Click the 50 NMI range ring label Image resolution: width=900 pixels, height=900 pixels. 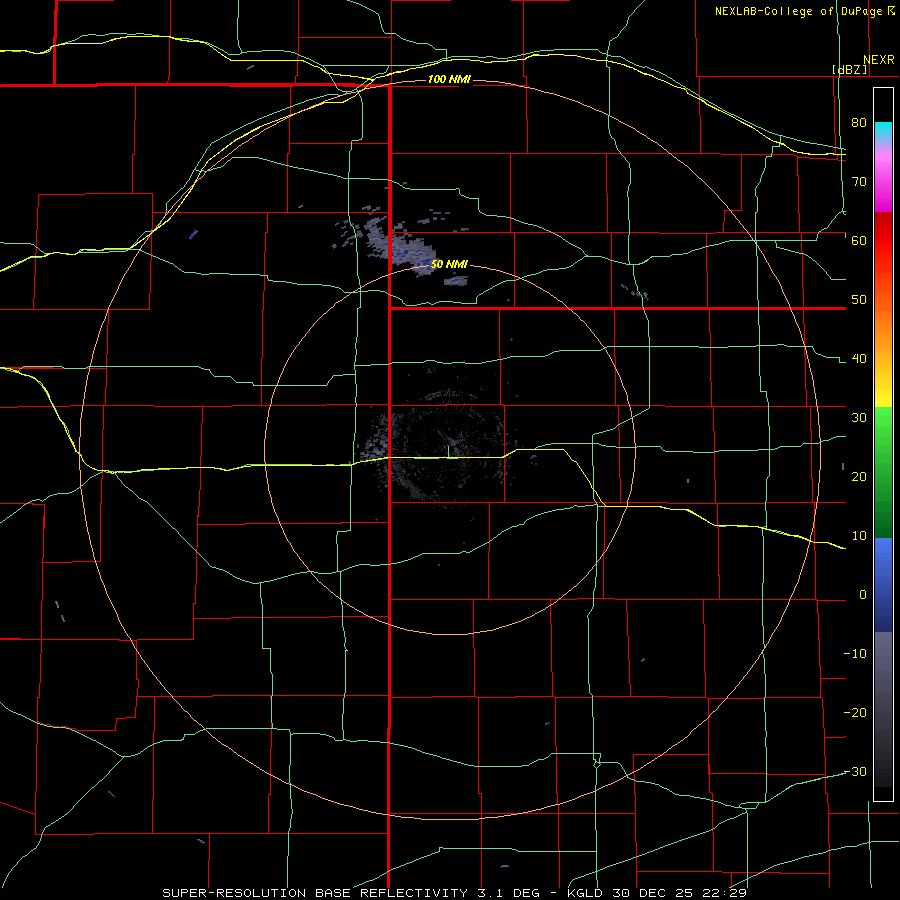click(x=449, y=264)
